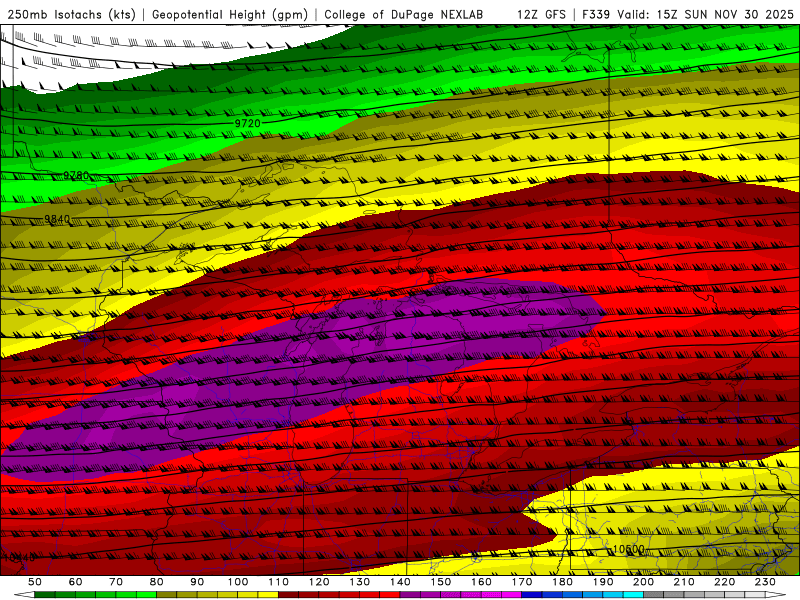
Task: Click the 100 knot legend value
Action: [238, 582]
